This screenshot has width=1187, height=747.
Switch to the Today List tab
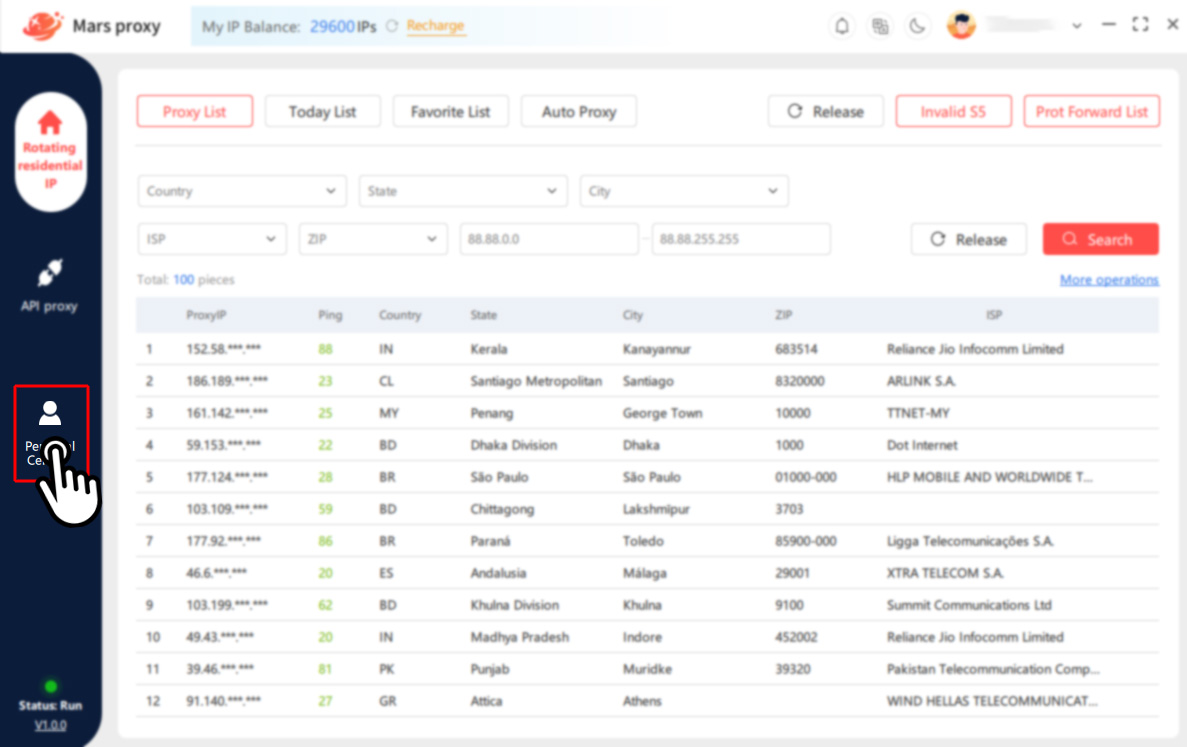coord(322,111)
